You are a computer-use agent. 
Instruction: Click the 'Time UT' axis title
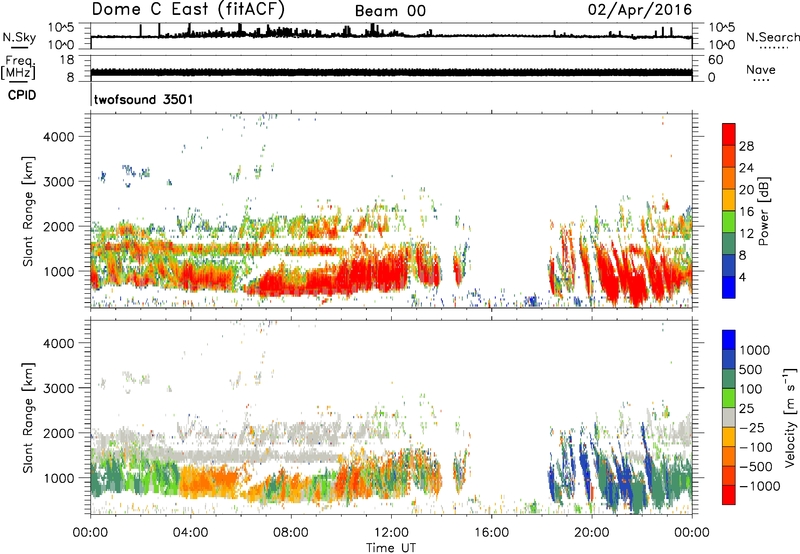pos(391,547)
